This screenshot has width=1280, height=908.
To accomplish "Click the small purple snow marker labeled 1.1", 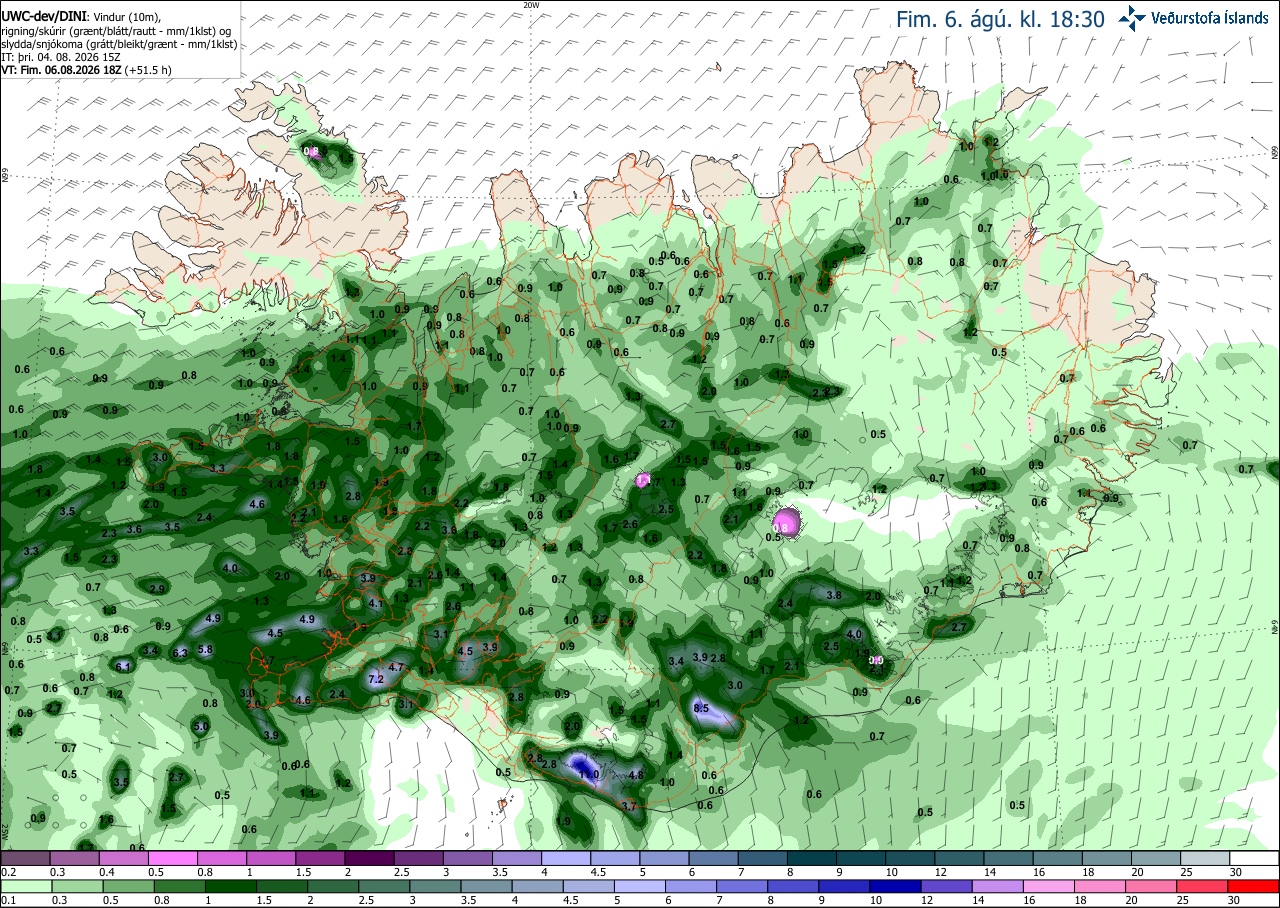I will 643,480.
